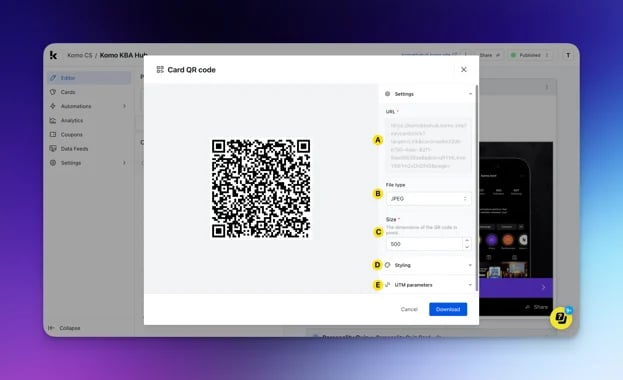Open the T user avatar menu
The height and width of the screenshot is (380, 623).
click(568, 55)
